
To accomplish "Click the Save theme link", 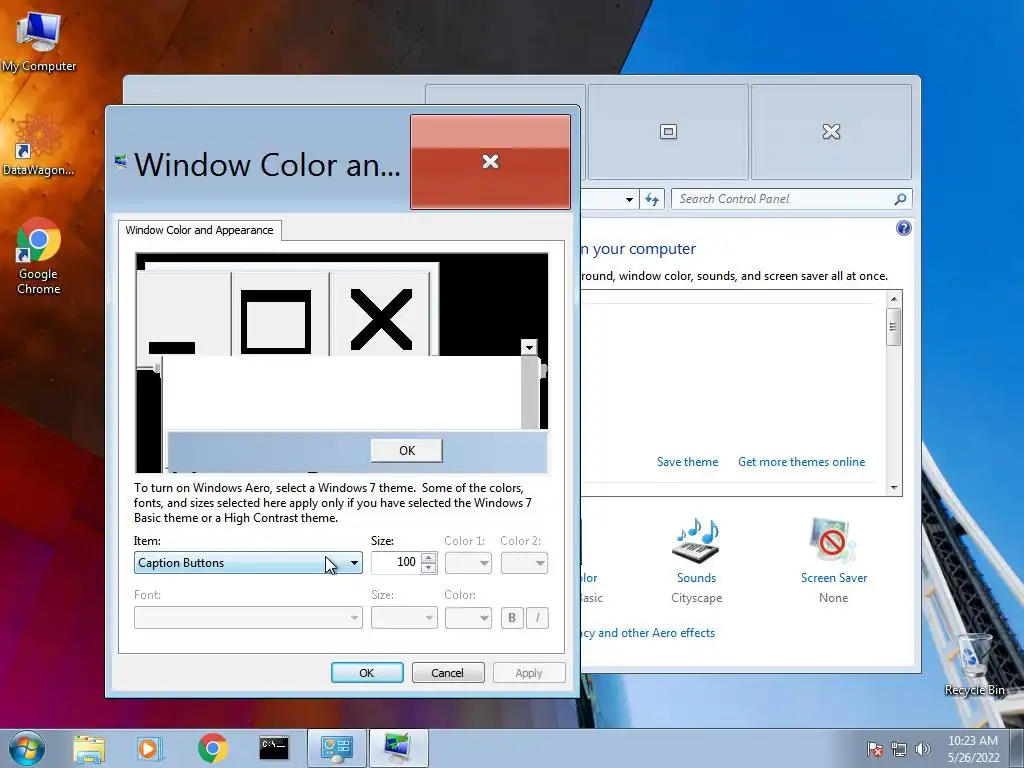I will pyautogui.click(x=687, y=462).
